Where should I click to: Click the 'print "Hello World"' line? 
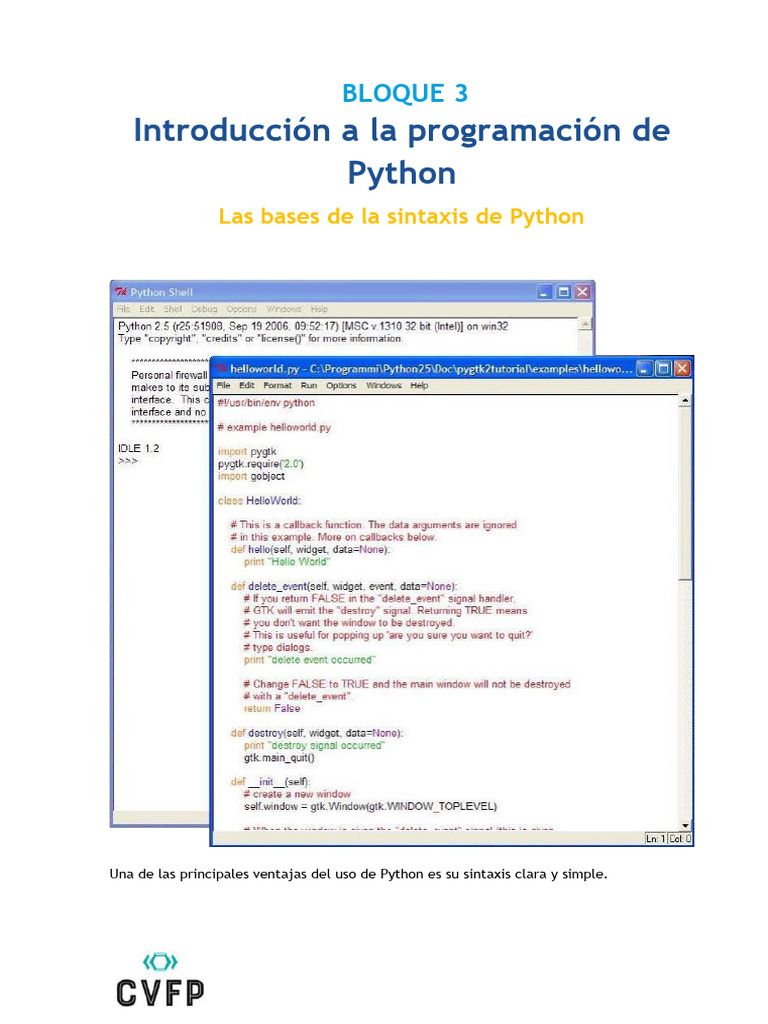(x=287, y=562)
